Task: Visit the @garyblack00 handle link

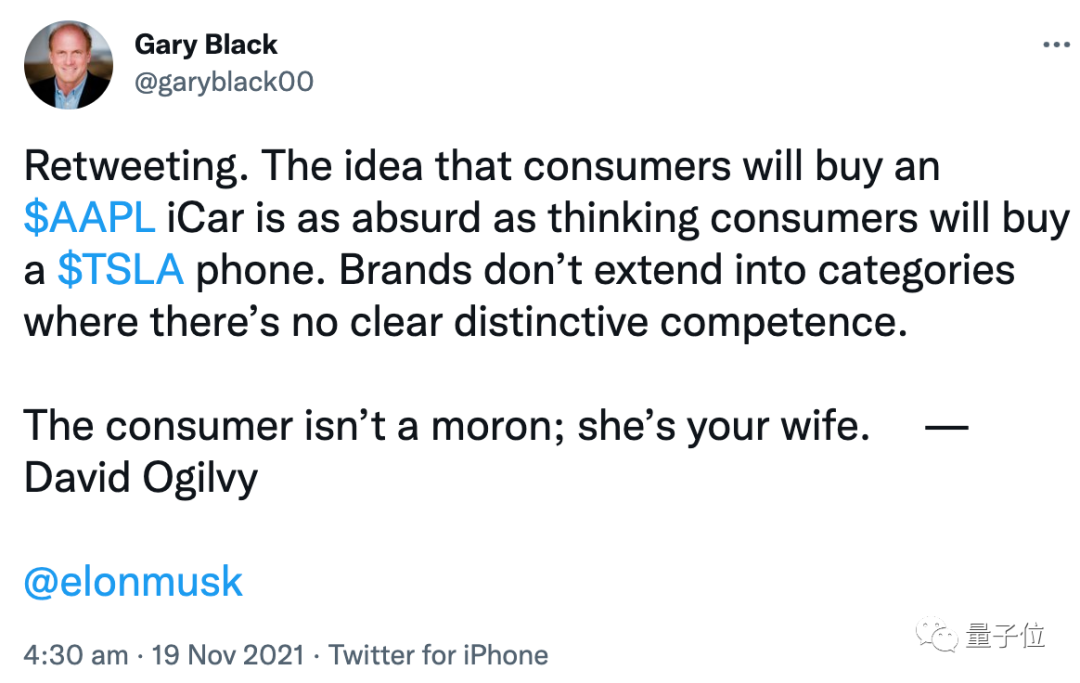Action: 223,81
